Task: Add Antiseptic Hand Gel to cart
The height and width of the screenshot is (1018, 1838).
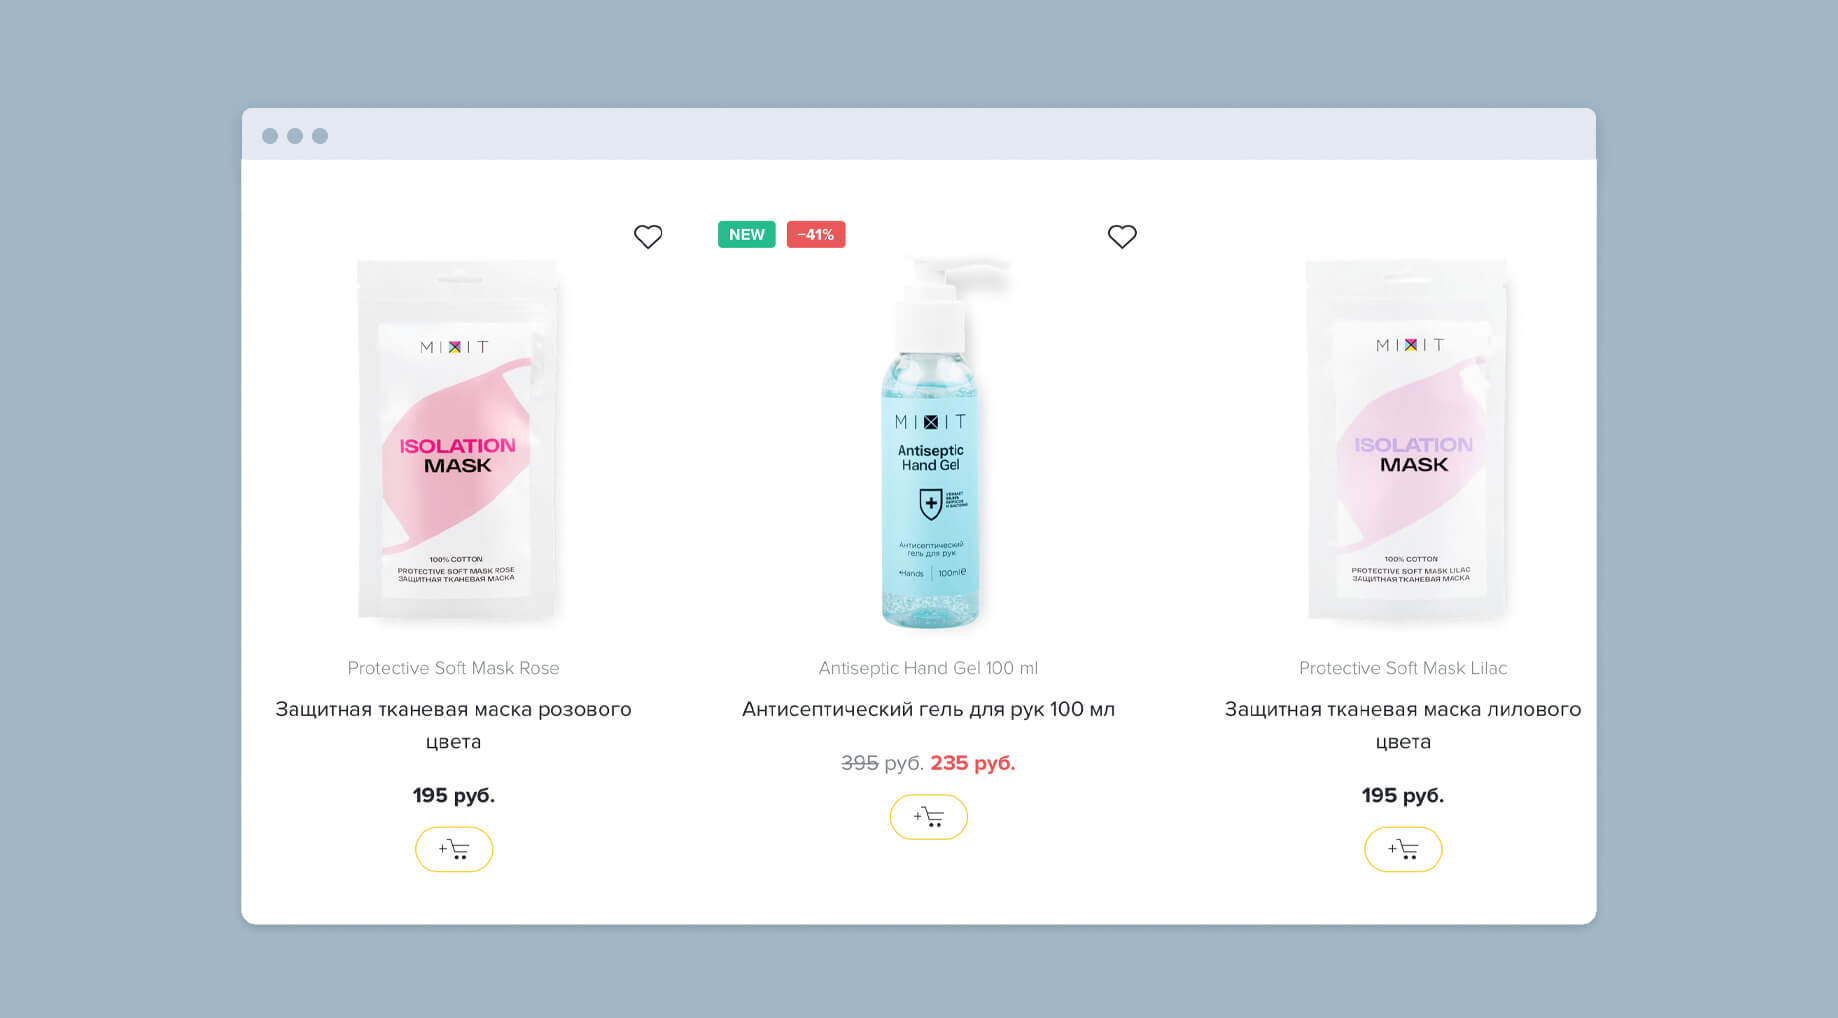Action: [x=929, y=817]
